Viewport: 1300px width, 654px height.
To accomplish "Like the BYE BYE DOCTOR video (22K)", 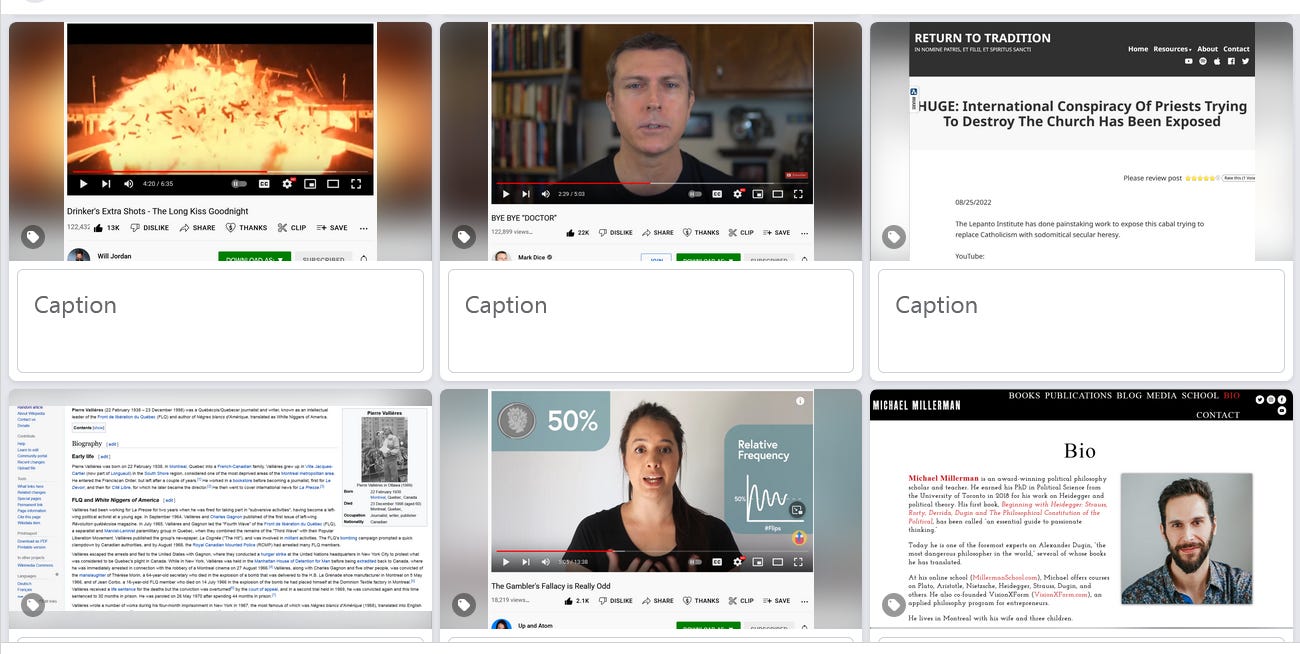I will pyautogui.click(x=577, y=233).
